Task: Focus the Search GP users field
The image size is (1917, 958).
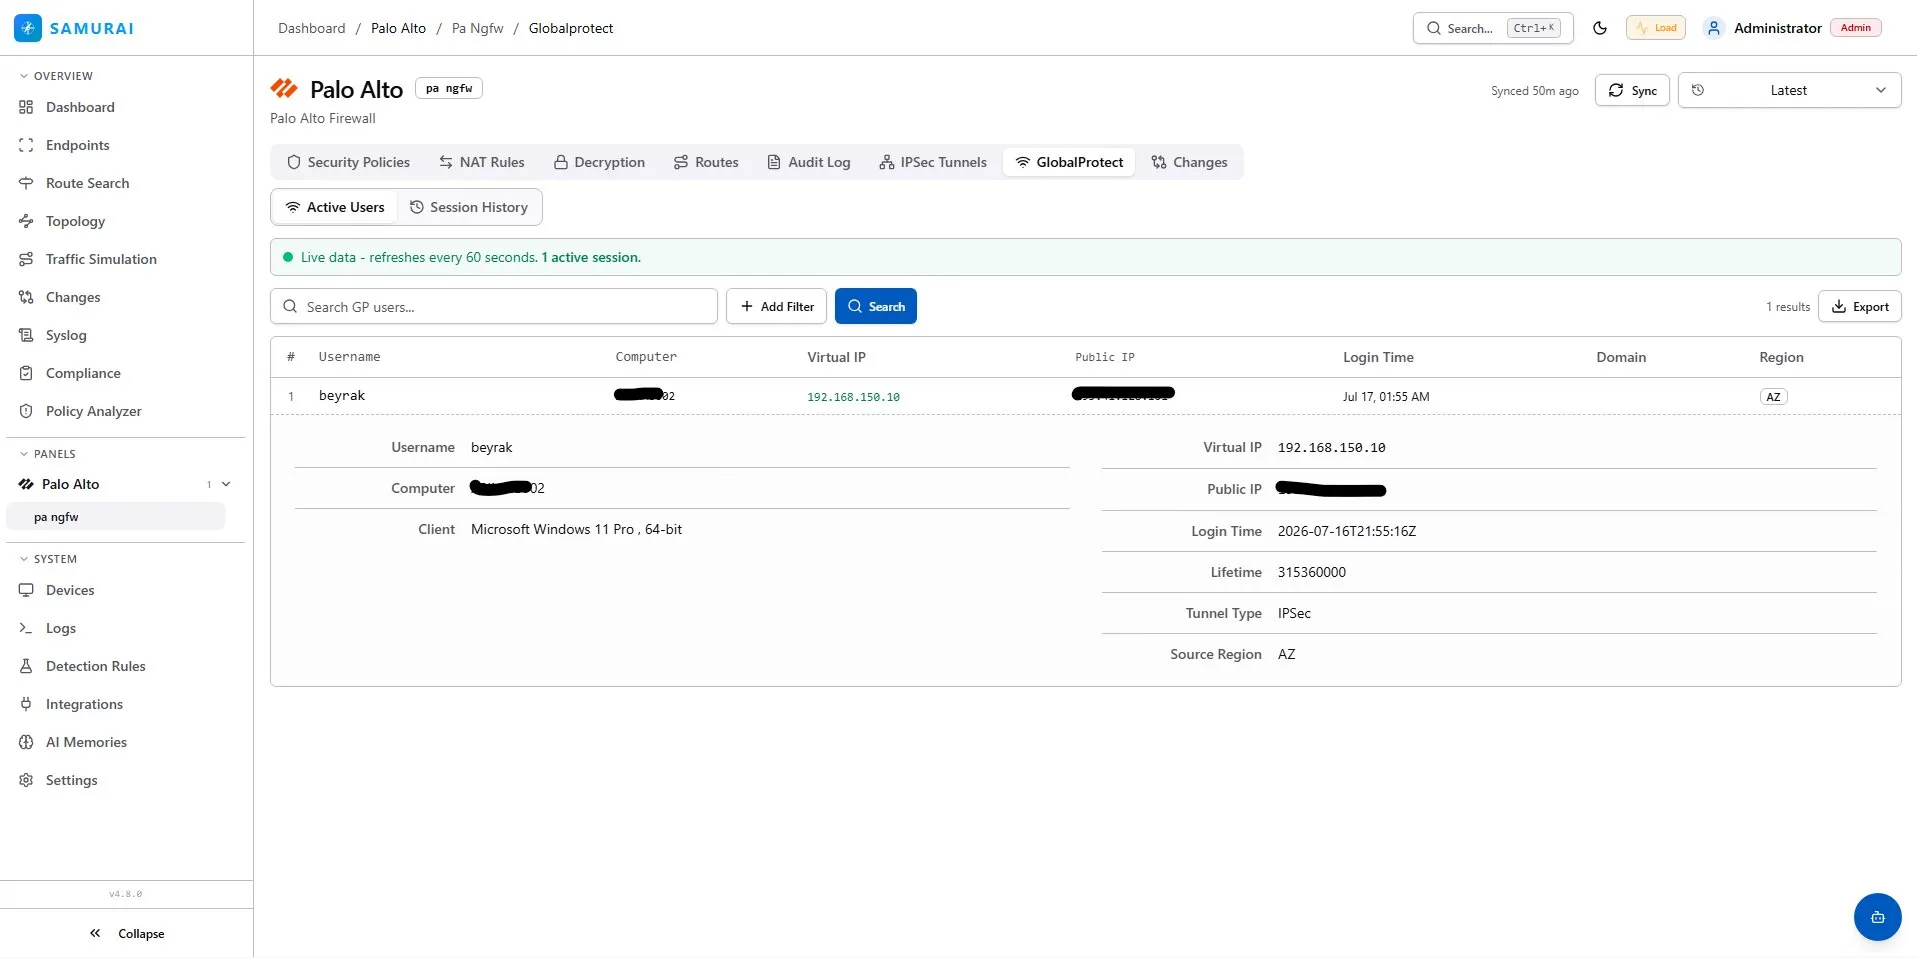Action: [x=494, y=306]
